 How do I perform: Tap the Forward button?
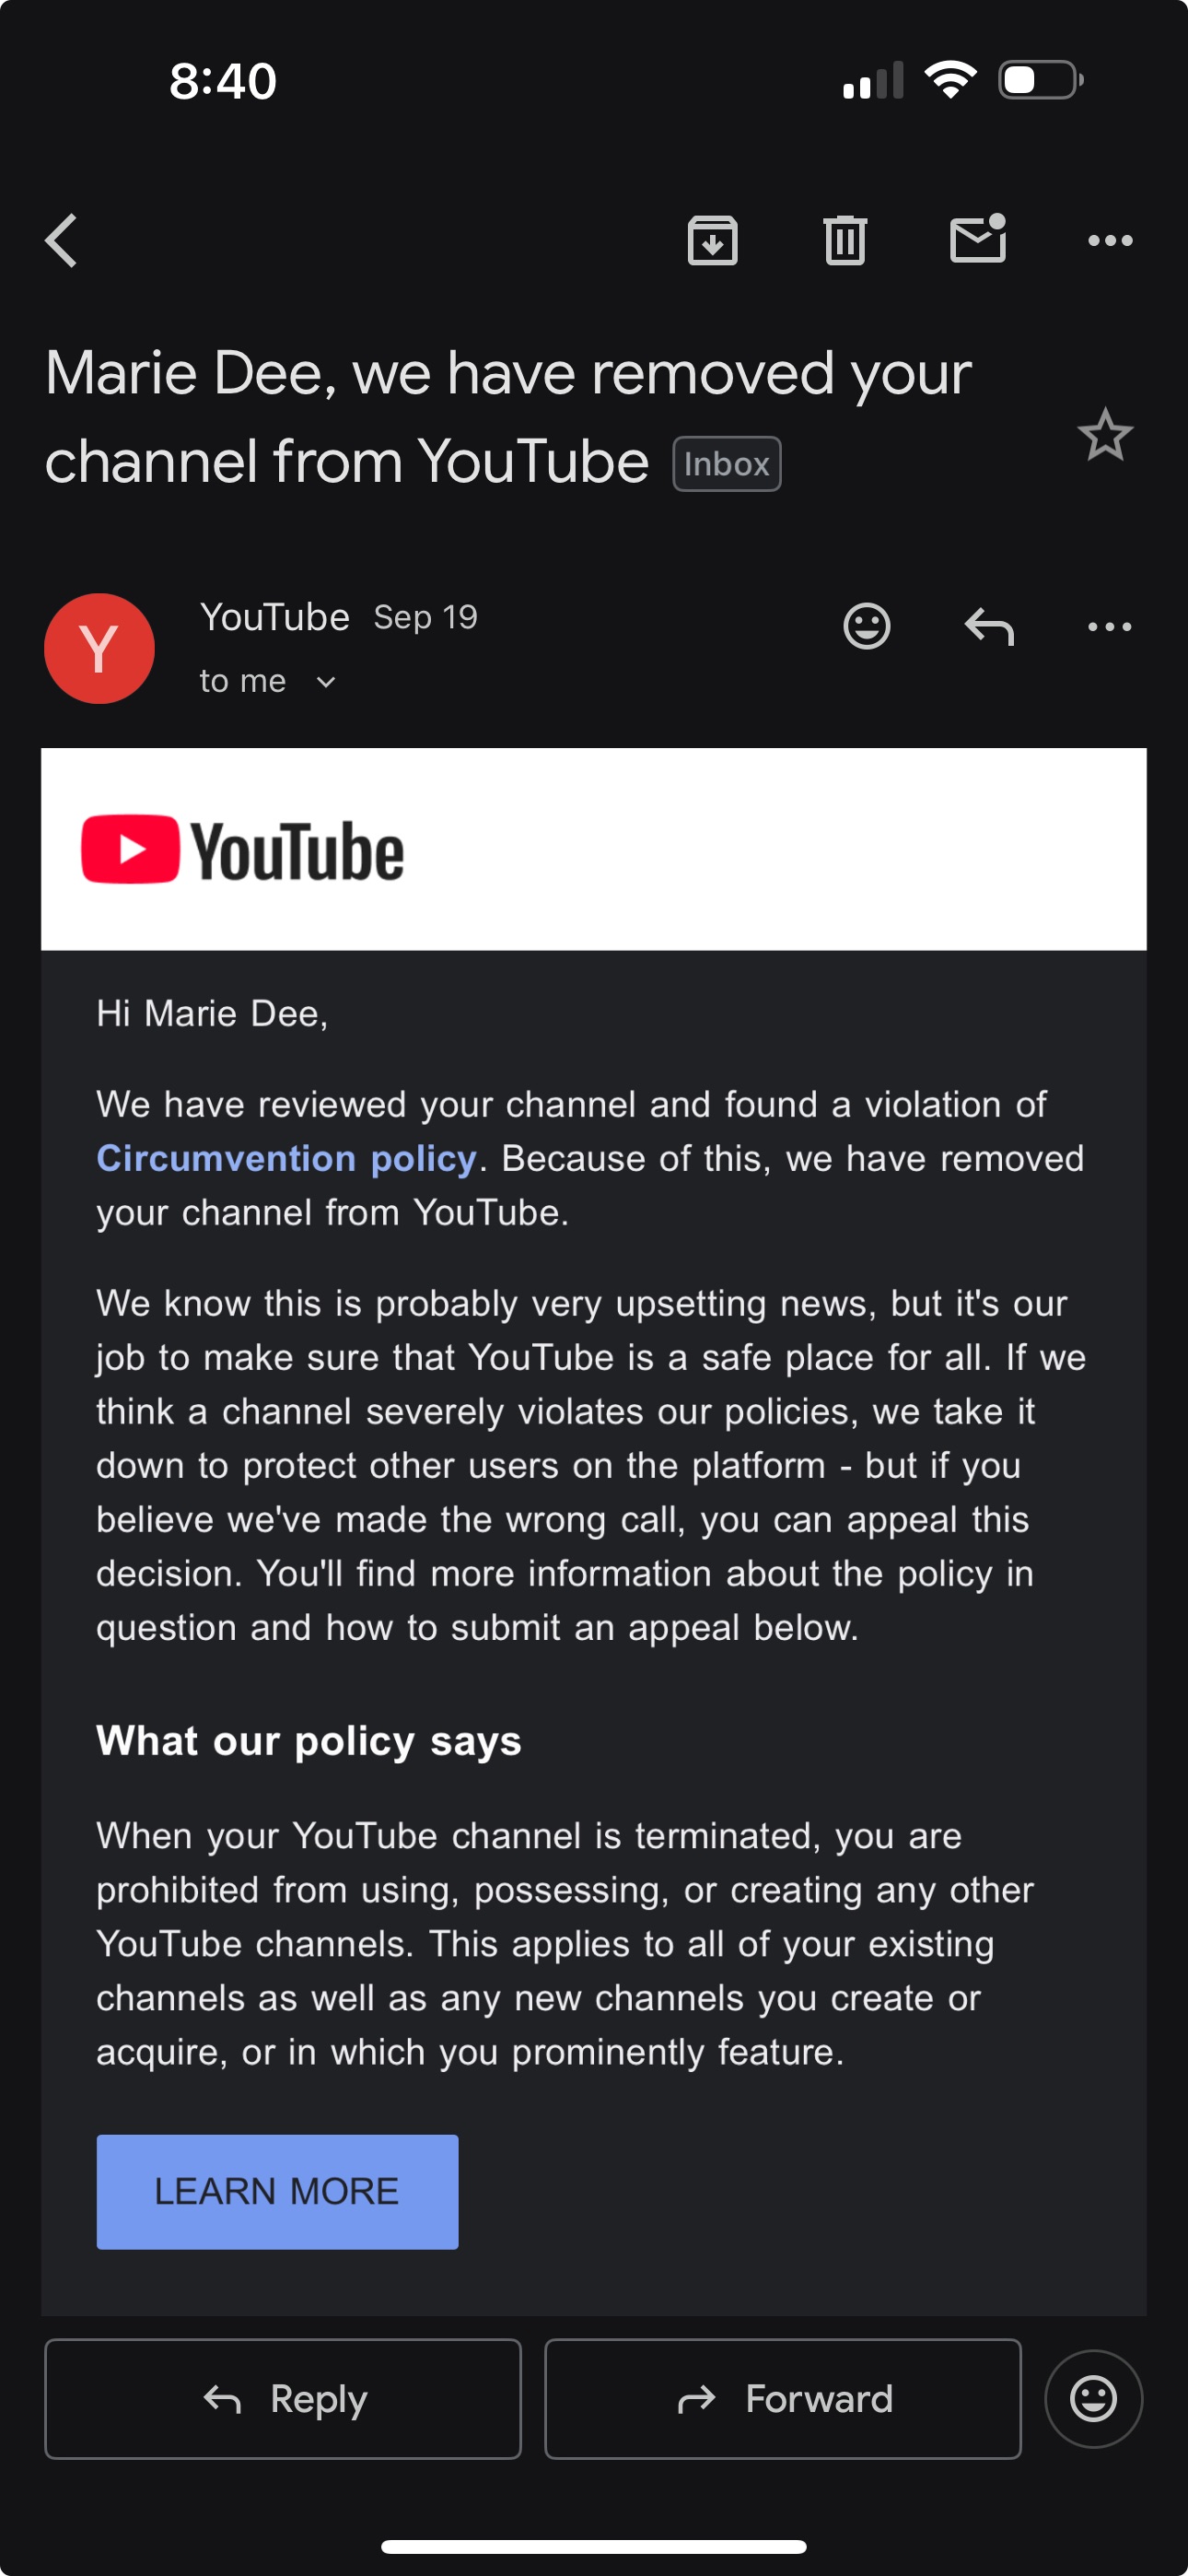(782, 2398)
